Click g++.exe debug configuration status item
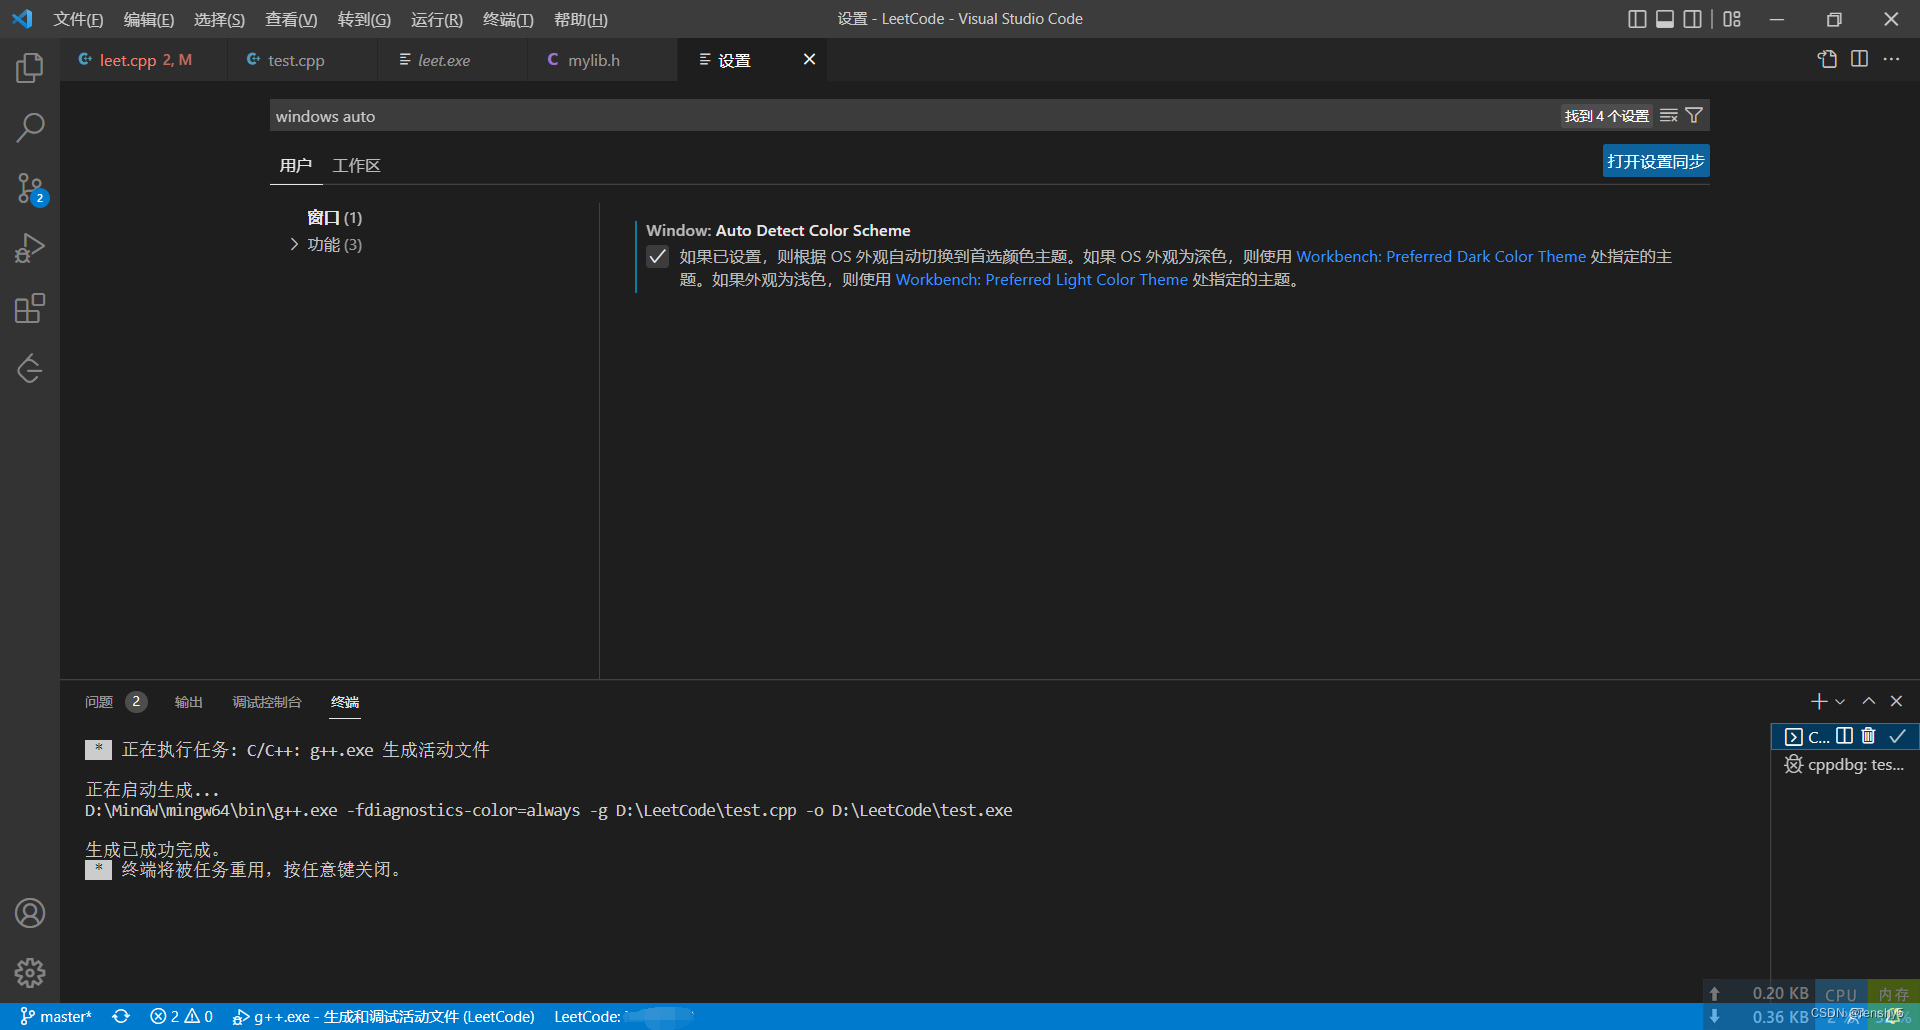Viewport: 1920px width, 1030px height. point(383,1016)
